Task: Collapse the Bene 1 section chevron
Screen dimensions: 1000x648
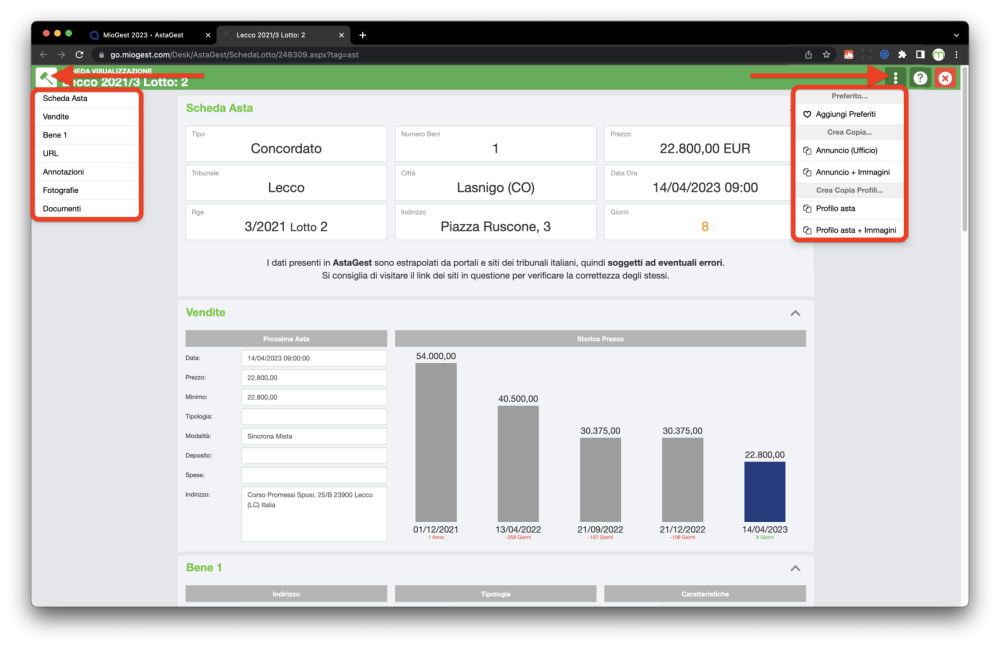Action: pyautogui.click(x=795, y=568)
